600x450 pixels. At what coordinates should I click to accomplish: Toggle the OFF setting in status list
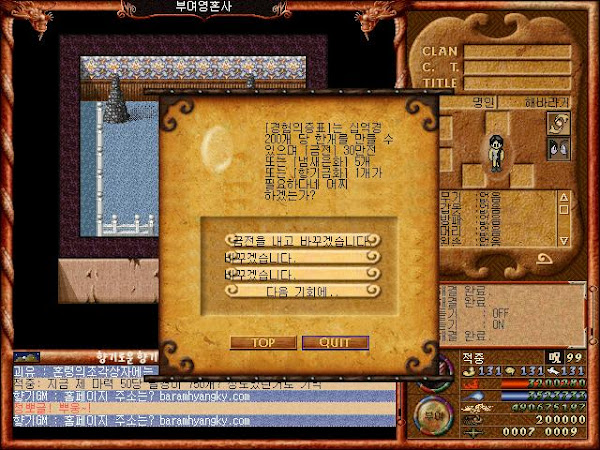click(499, 311)
